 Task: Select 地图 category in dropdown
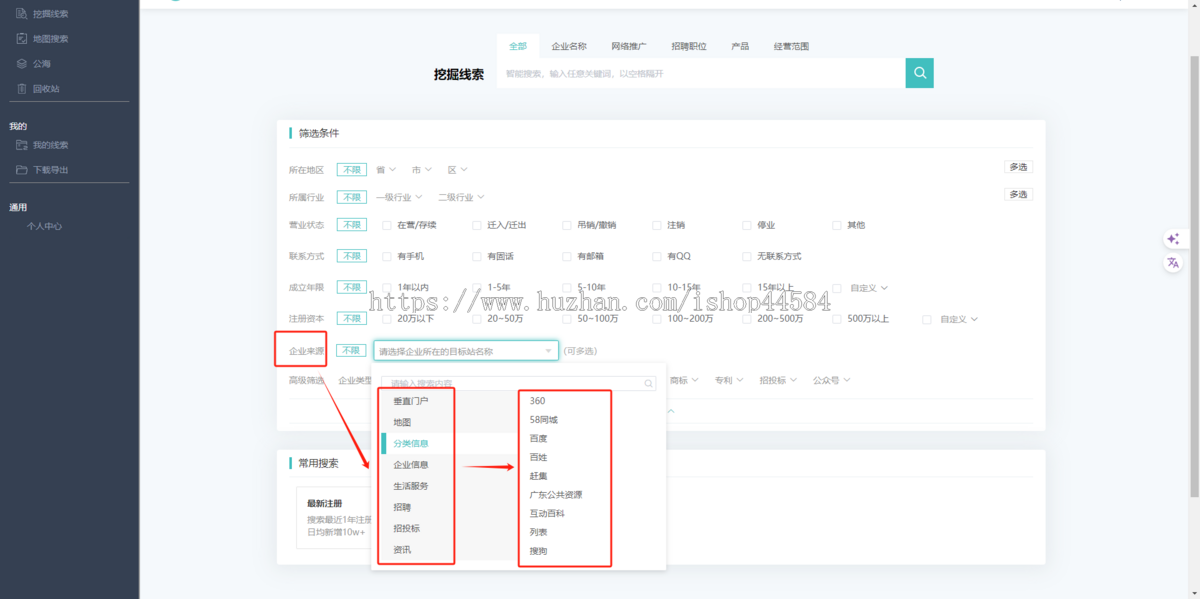tap(402, 423)
